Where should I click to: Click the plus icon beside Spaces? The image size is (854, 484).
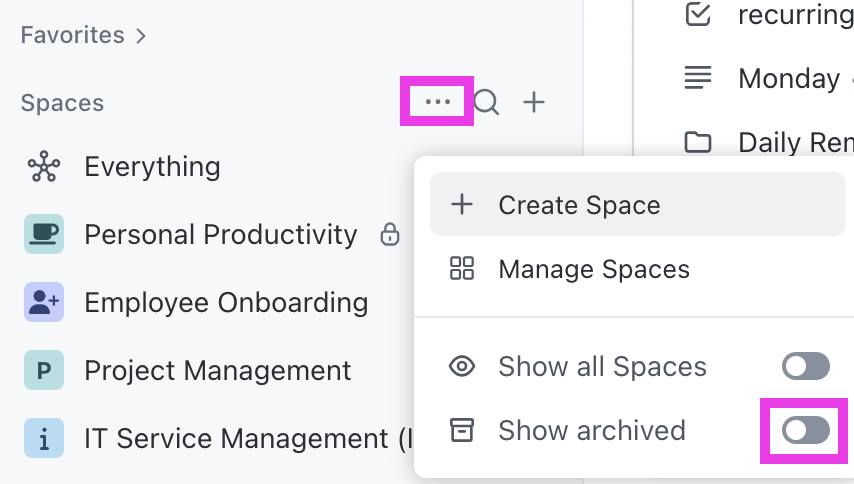(535, 102)
